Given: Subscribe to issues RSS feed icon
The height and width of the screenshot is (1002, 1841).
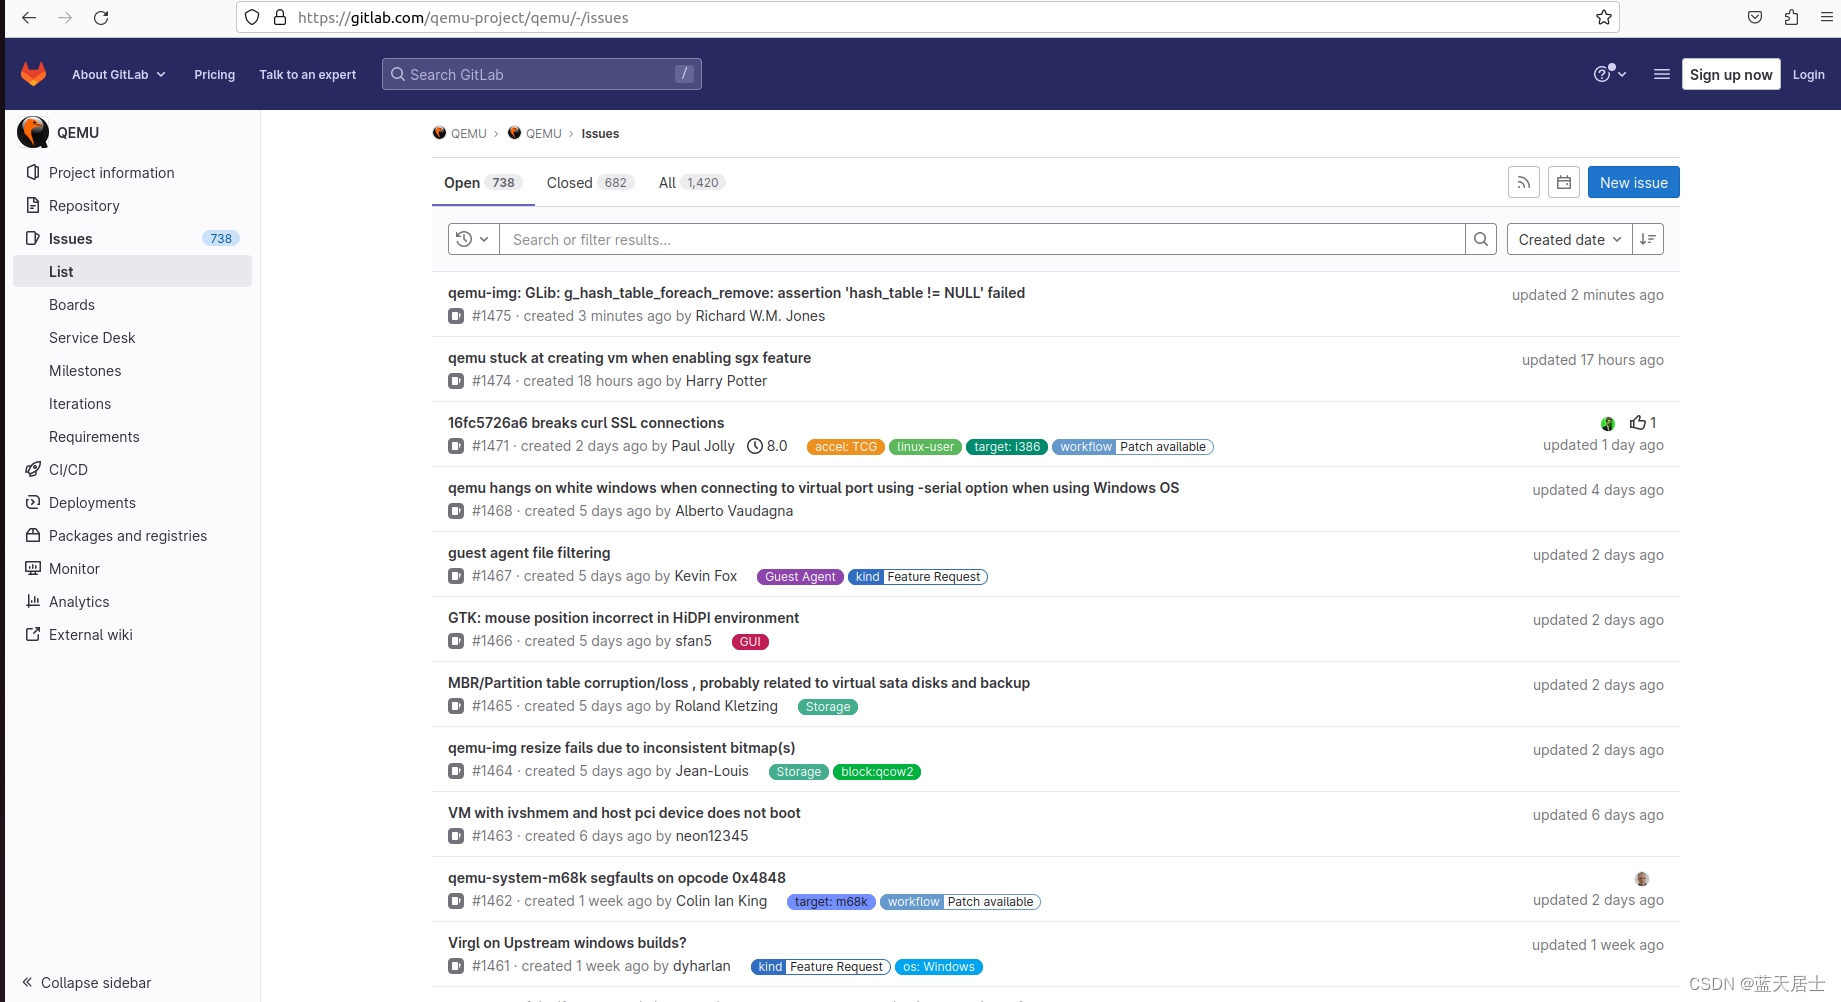Looking at the screenshot, I should 1523,182.
